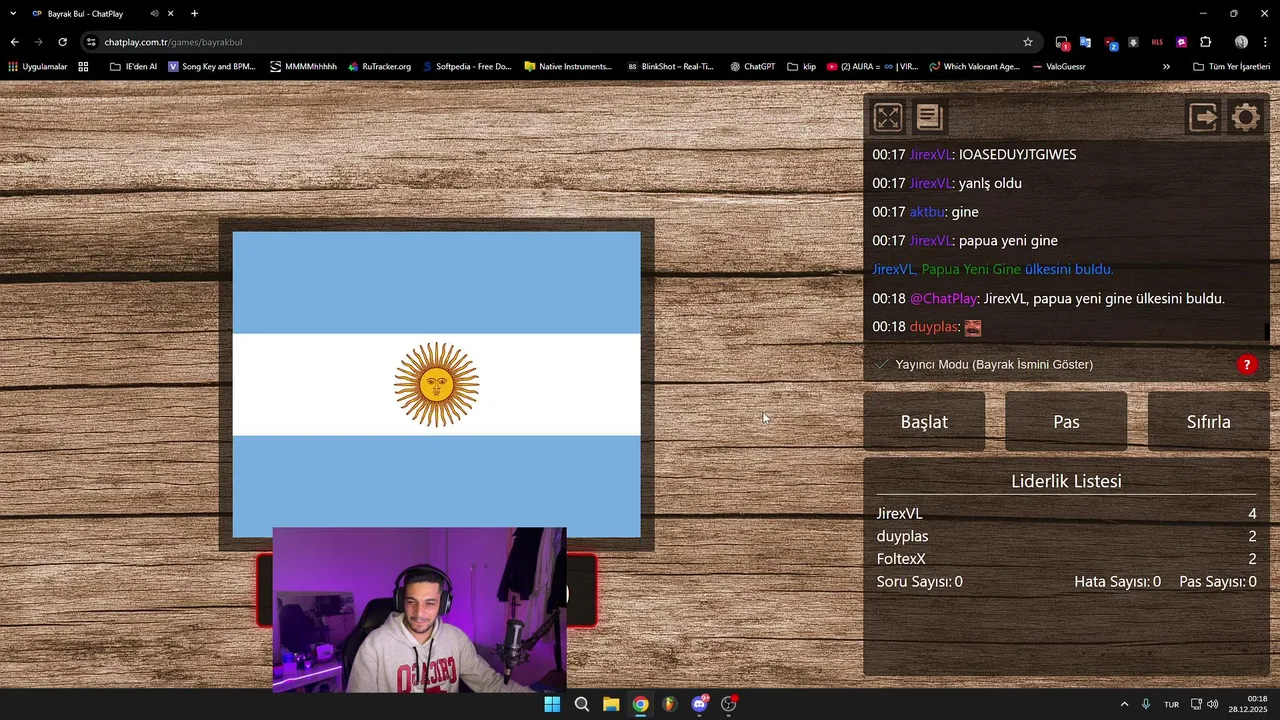The width and height of the screenshot is (1280, 720).
Task: Click tray microphone icon
Action: point(1146,704)
